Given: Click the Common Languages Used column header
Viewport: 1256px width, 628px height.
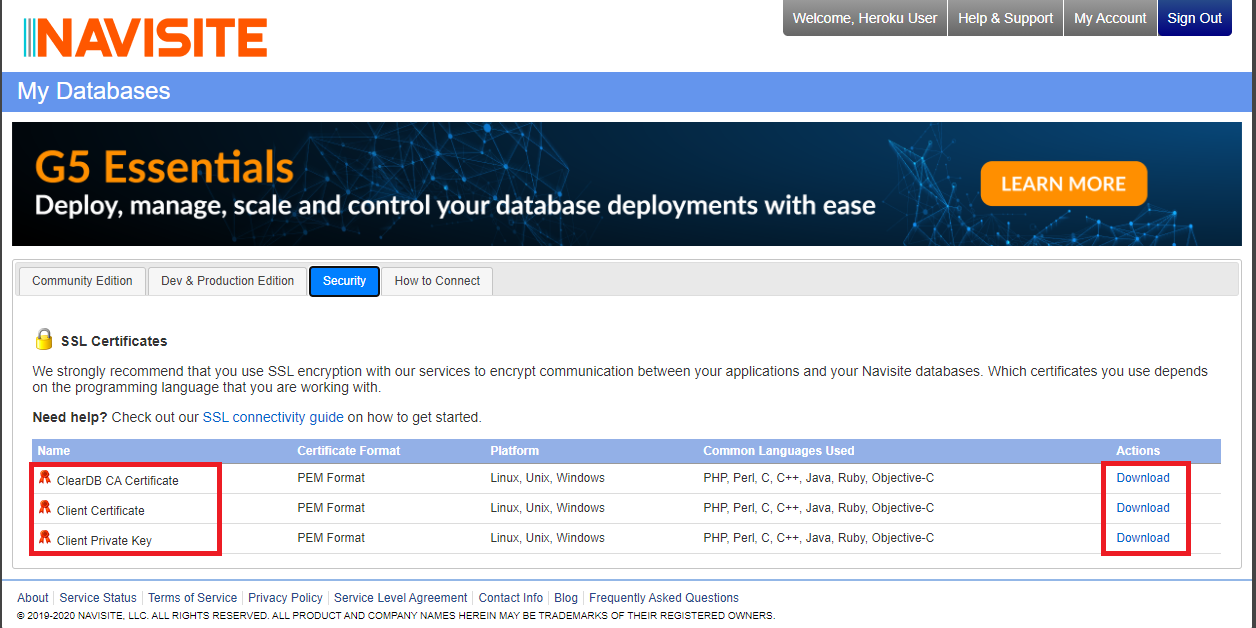Looking at the screenshot, I should (779, 451).
